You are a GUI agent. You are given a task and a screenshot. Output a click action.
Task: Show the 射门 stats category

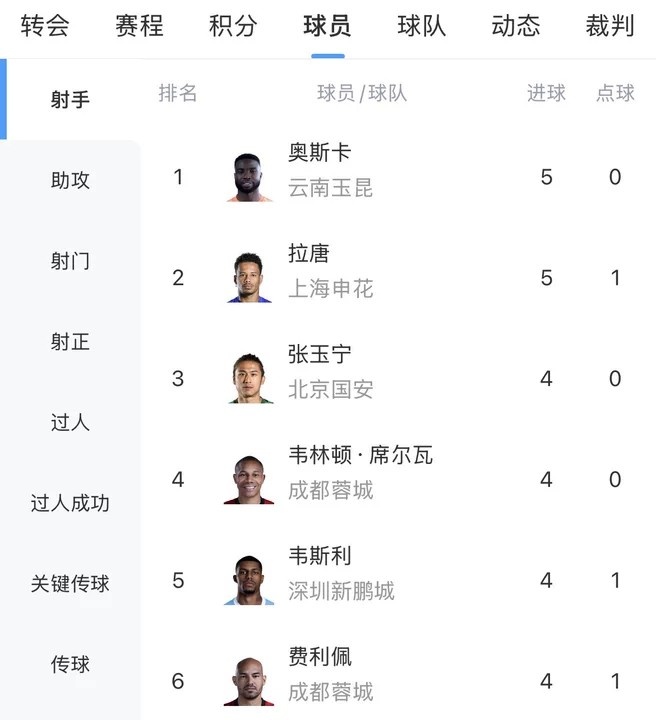(70, 261)
